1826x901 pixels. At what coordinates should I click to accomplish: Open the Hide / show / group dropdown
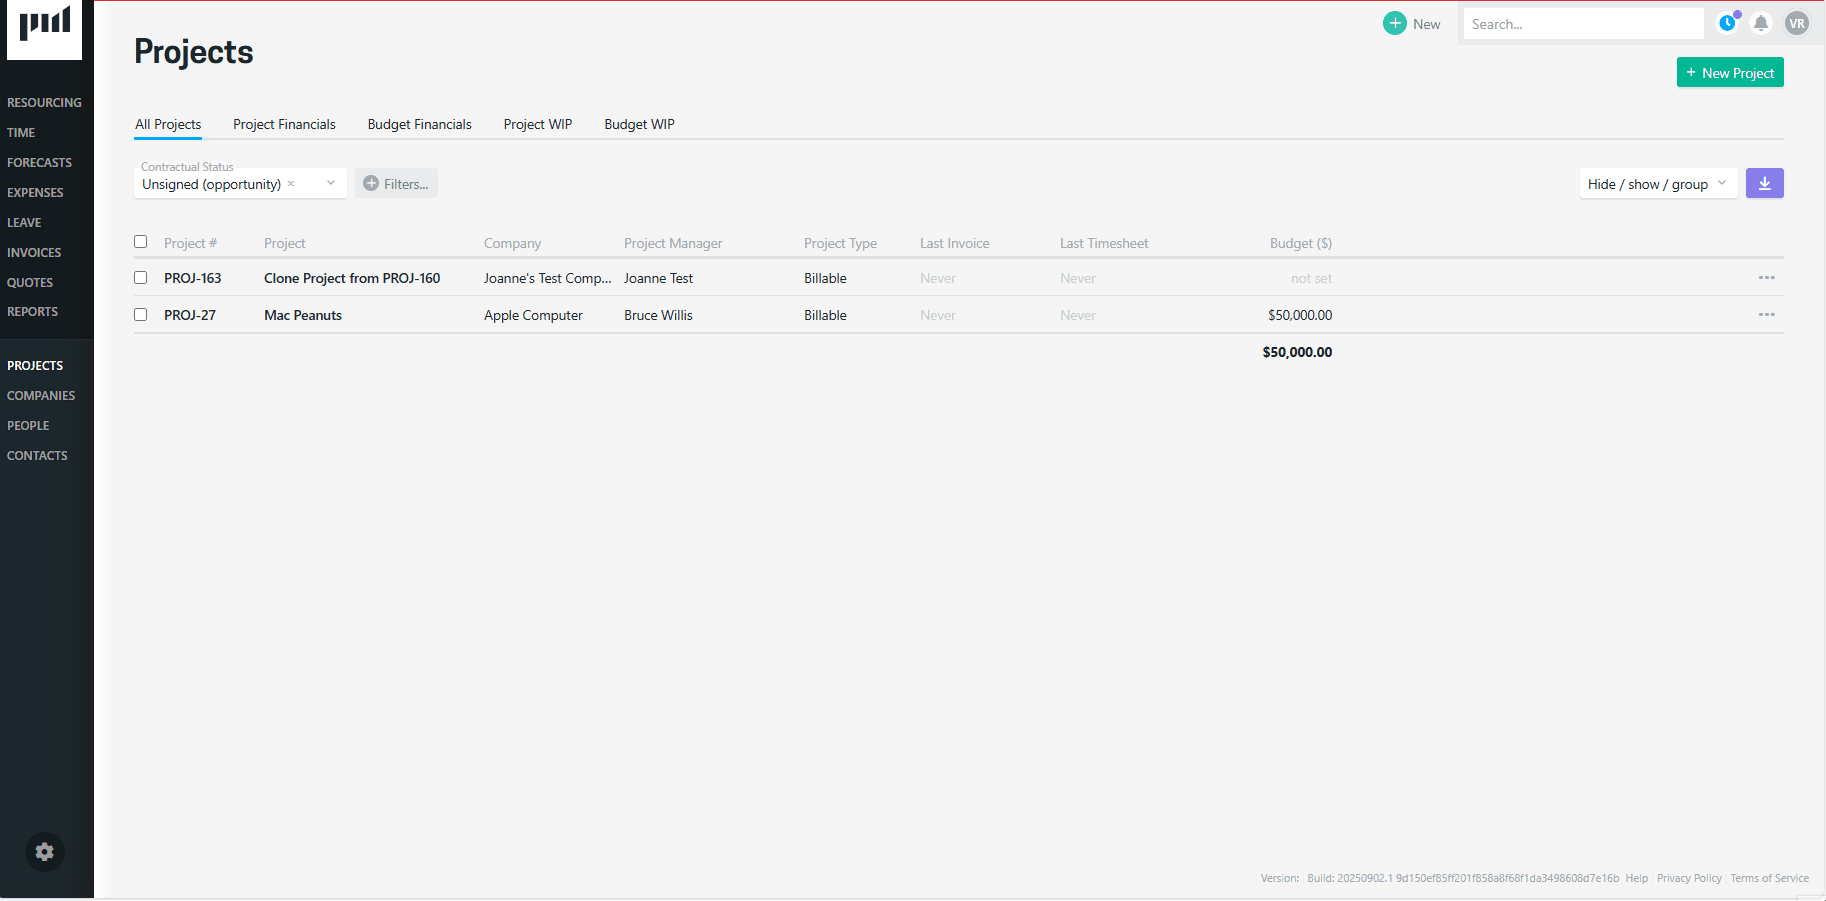tap(1657, 184)
